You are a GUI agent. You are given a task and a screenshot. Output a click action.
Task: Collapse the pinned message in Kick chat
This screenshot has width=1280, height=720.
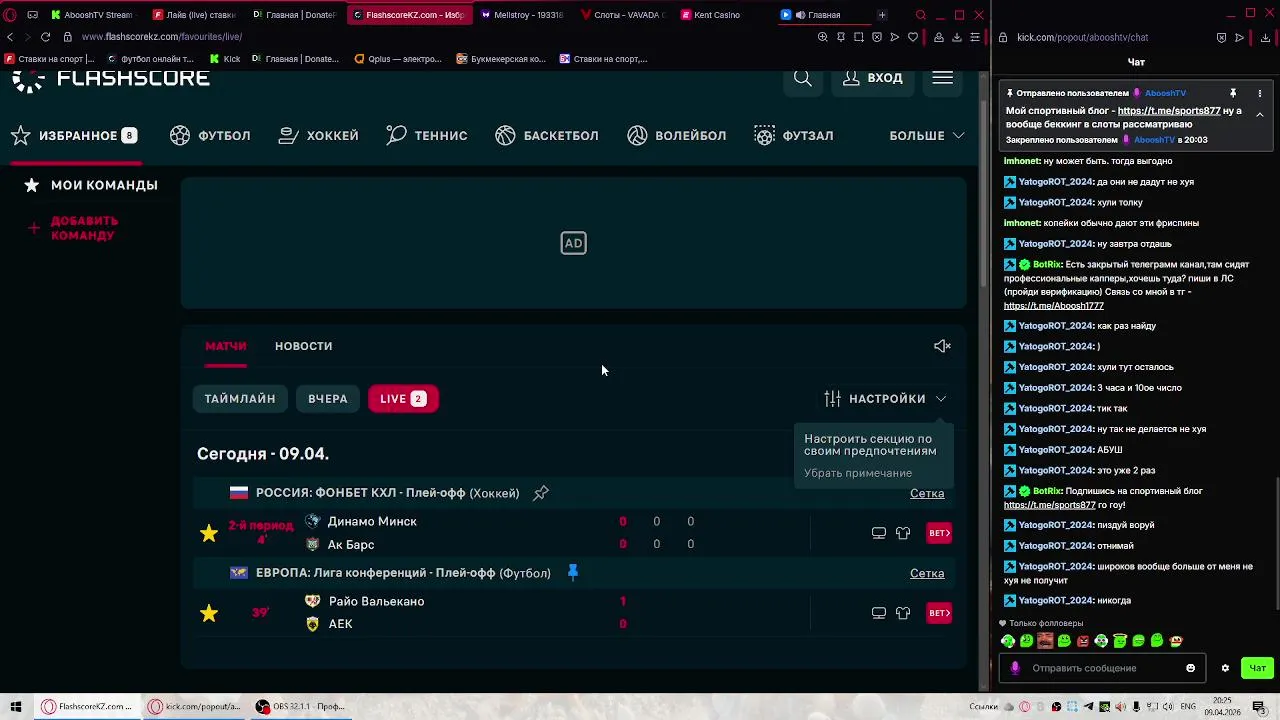click(1259, 115)
